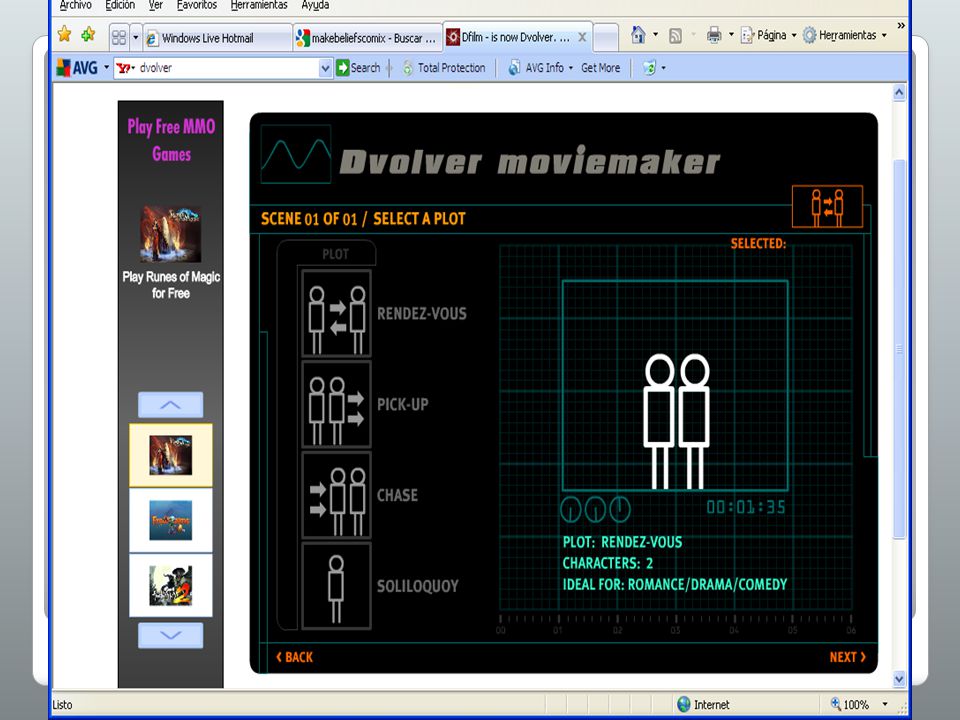The height and width of the screenshot is (720, 960).
Task: Click the green AVG Search button
Action: (358, 67)
